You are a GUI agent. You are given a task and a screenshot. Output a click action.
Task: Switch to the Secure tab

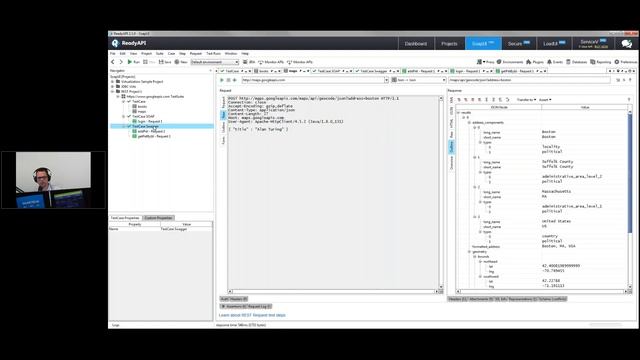(x=518, y=43)
